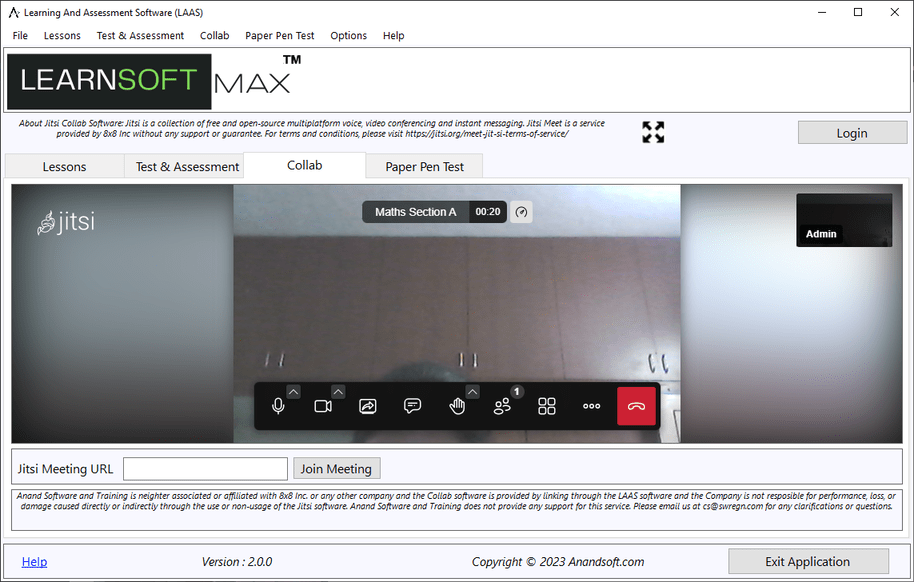Switch to tile view
The height and width of the screenshot is (582, 914).
(x=547, y=407)
